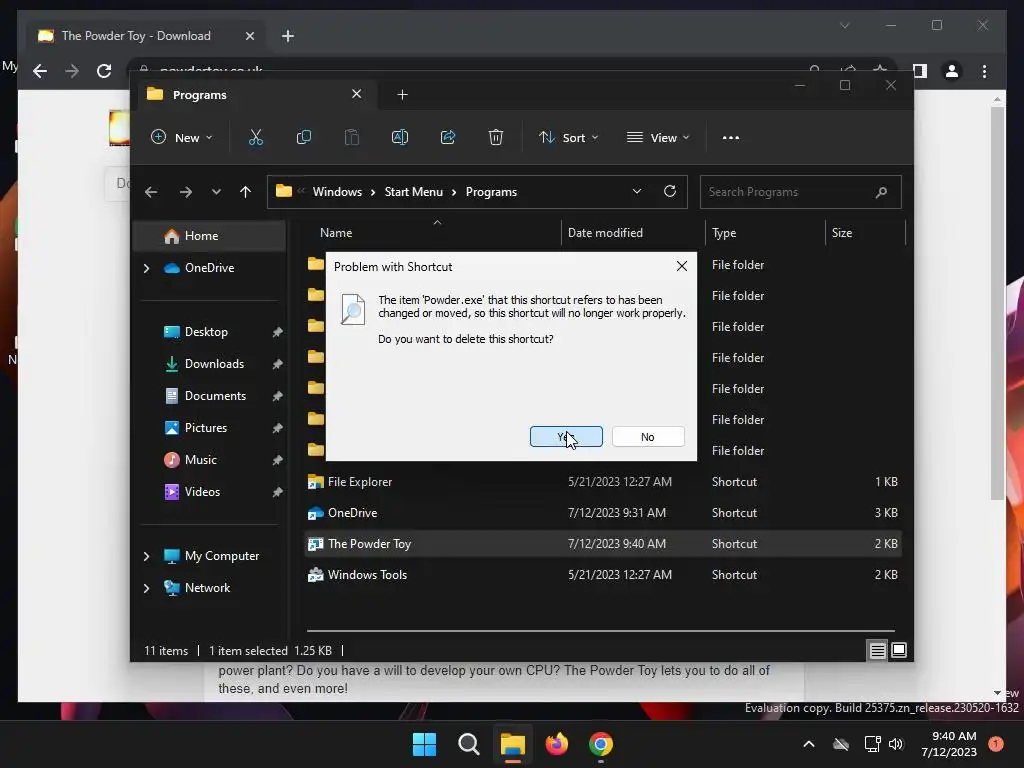Click No in the shortcut dialog
Image resolution: width=1024 pixels, height=768 pixels.
[648, 437]
